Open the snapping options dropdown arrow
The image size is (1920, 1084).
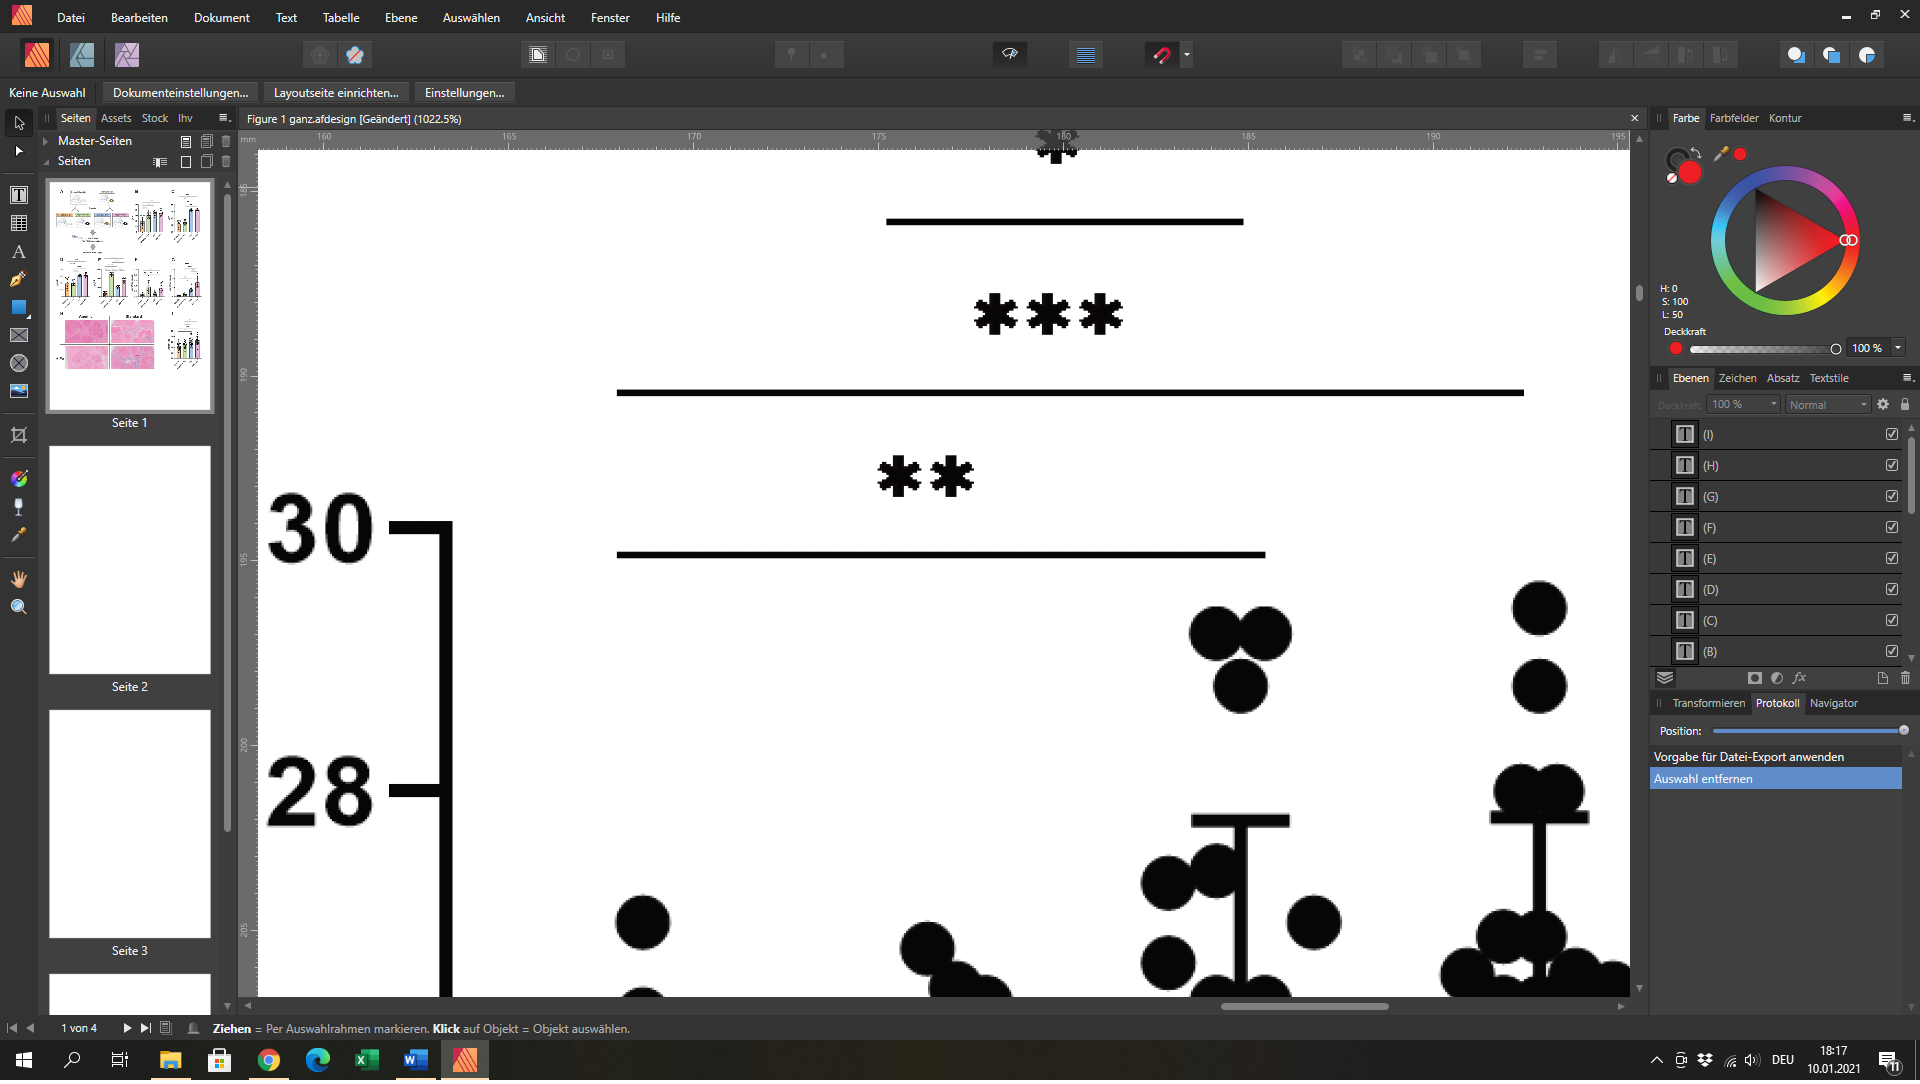point(1187,55)
